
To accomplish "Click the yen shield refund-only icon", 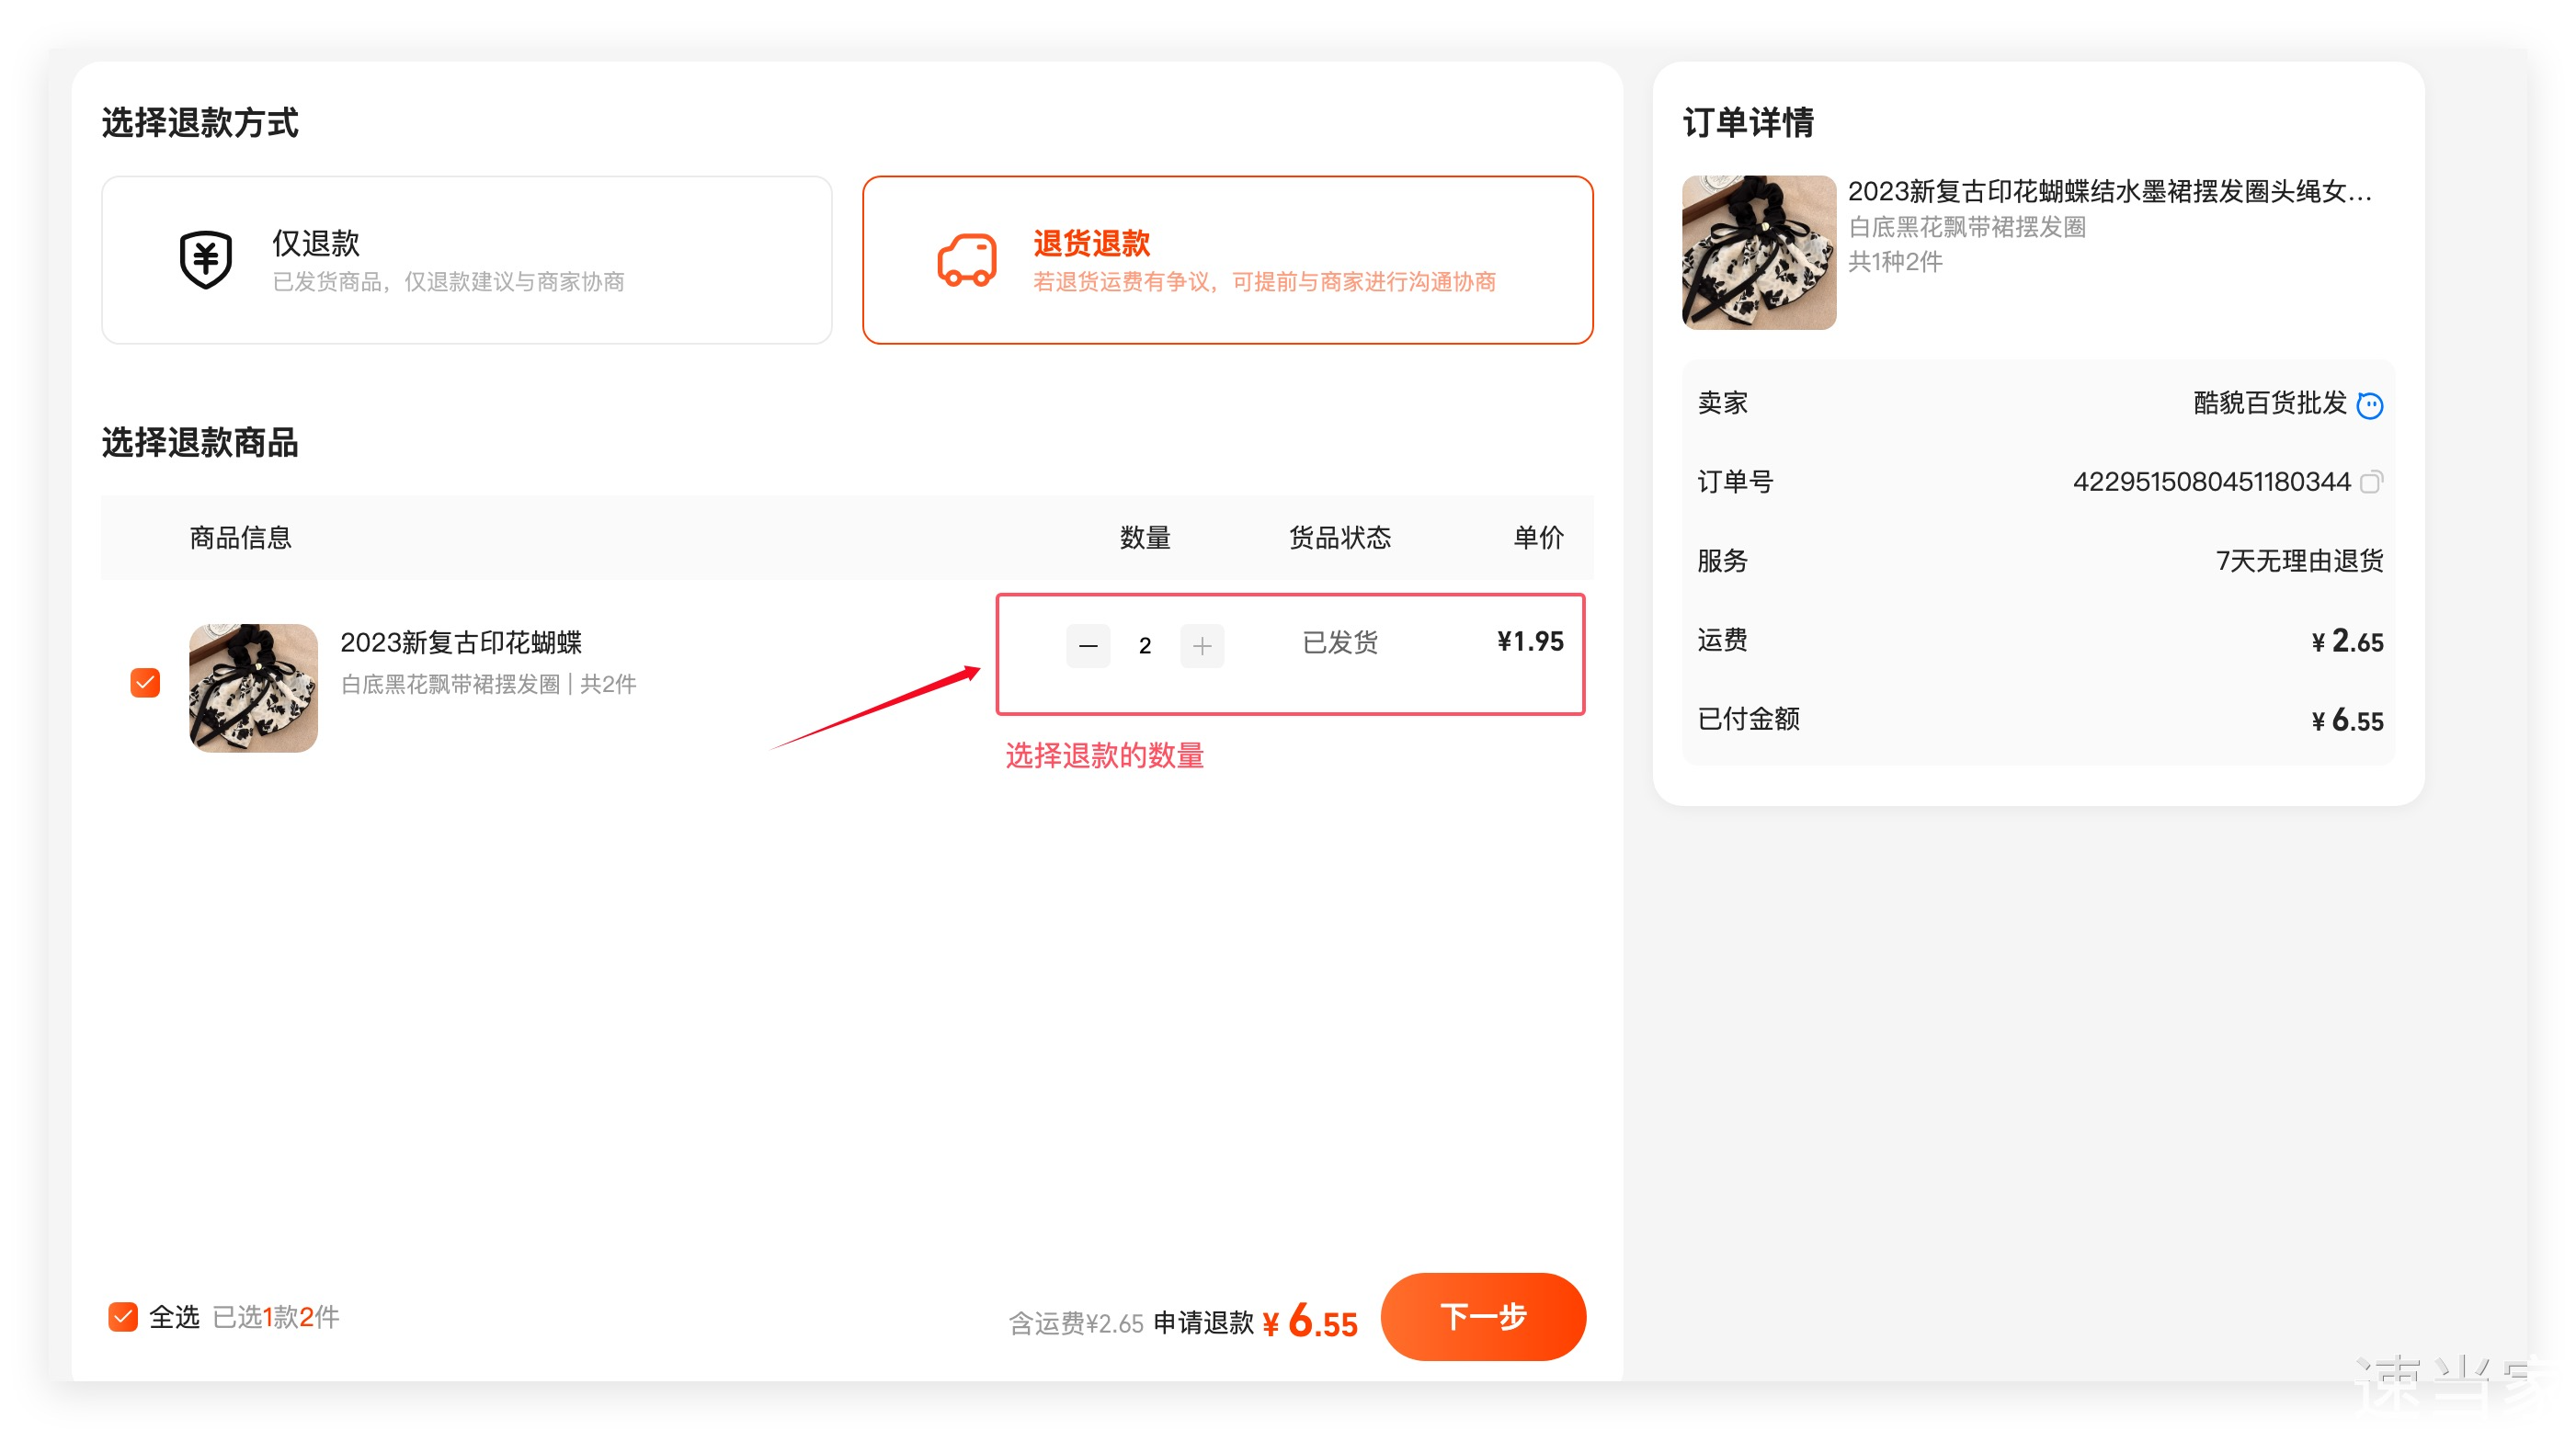I will click(x=205, y=260).
